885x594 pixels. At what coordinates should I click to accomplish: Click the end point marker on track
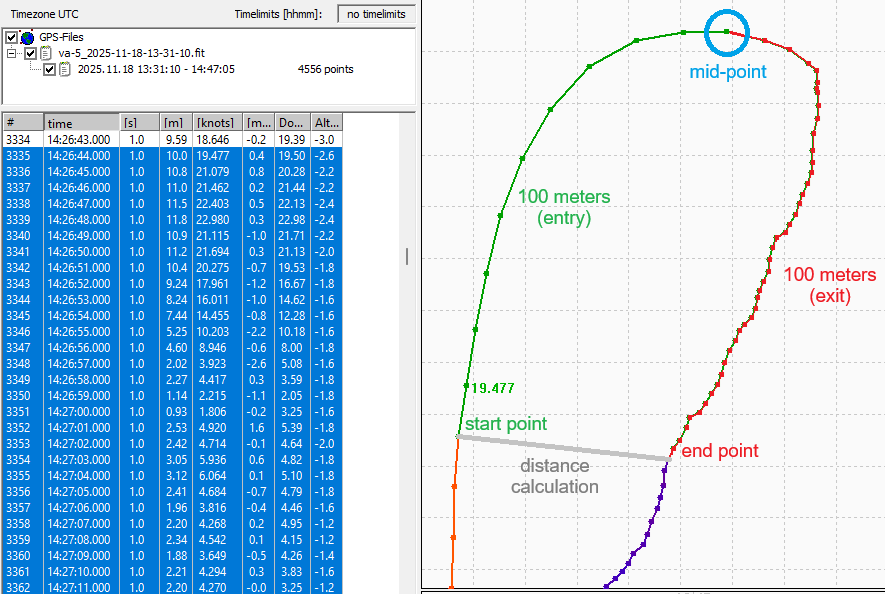tap(668, 459)
